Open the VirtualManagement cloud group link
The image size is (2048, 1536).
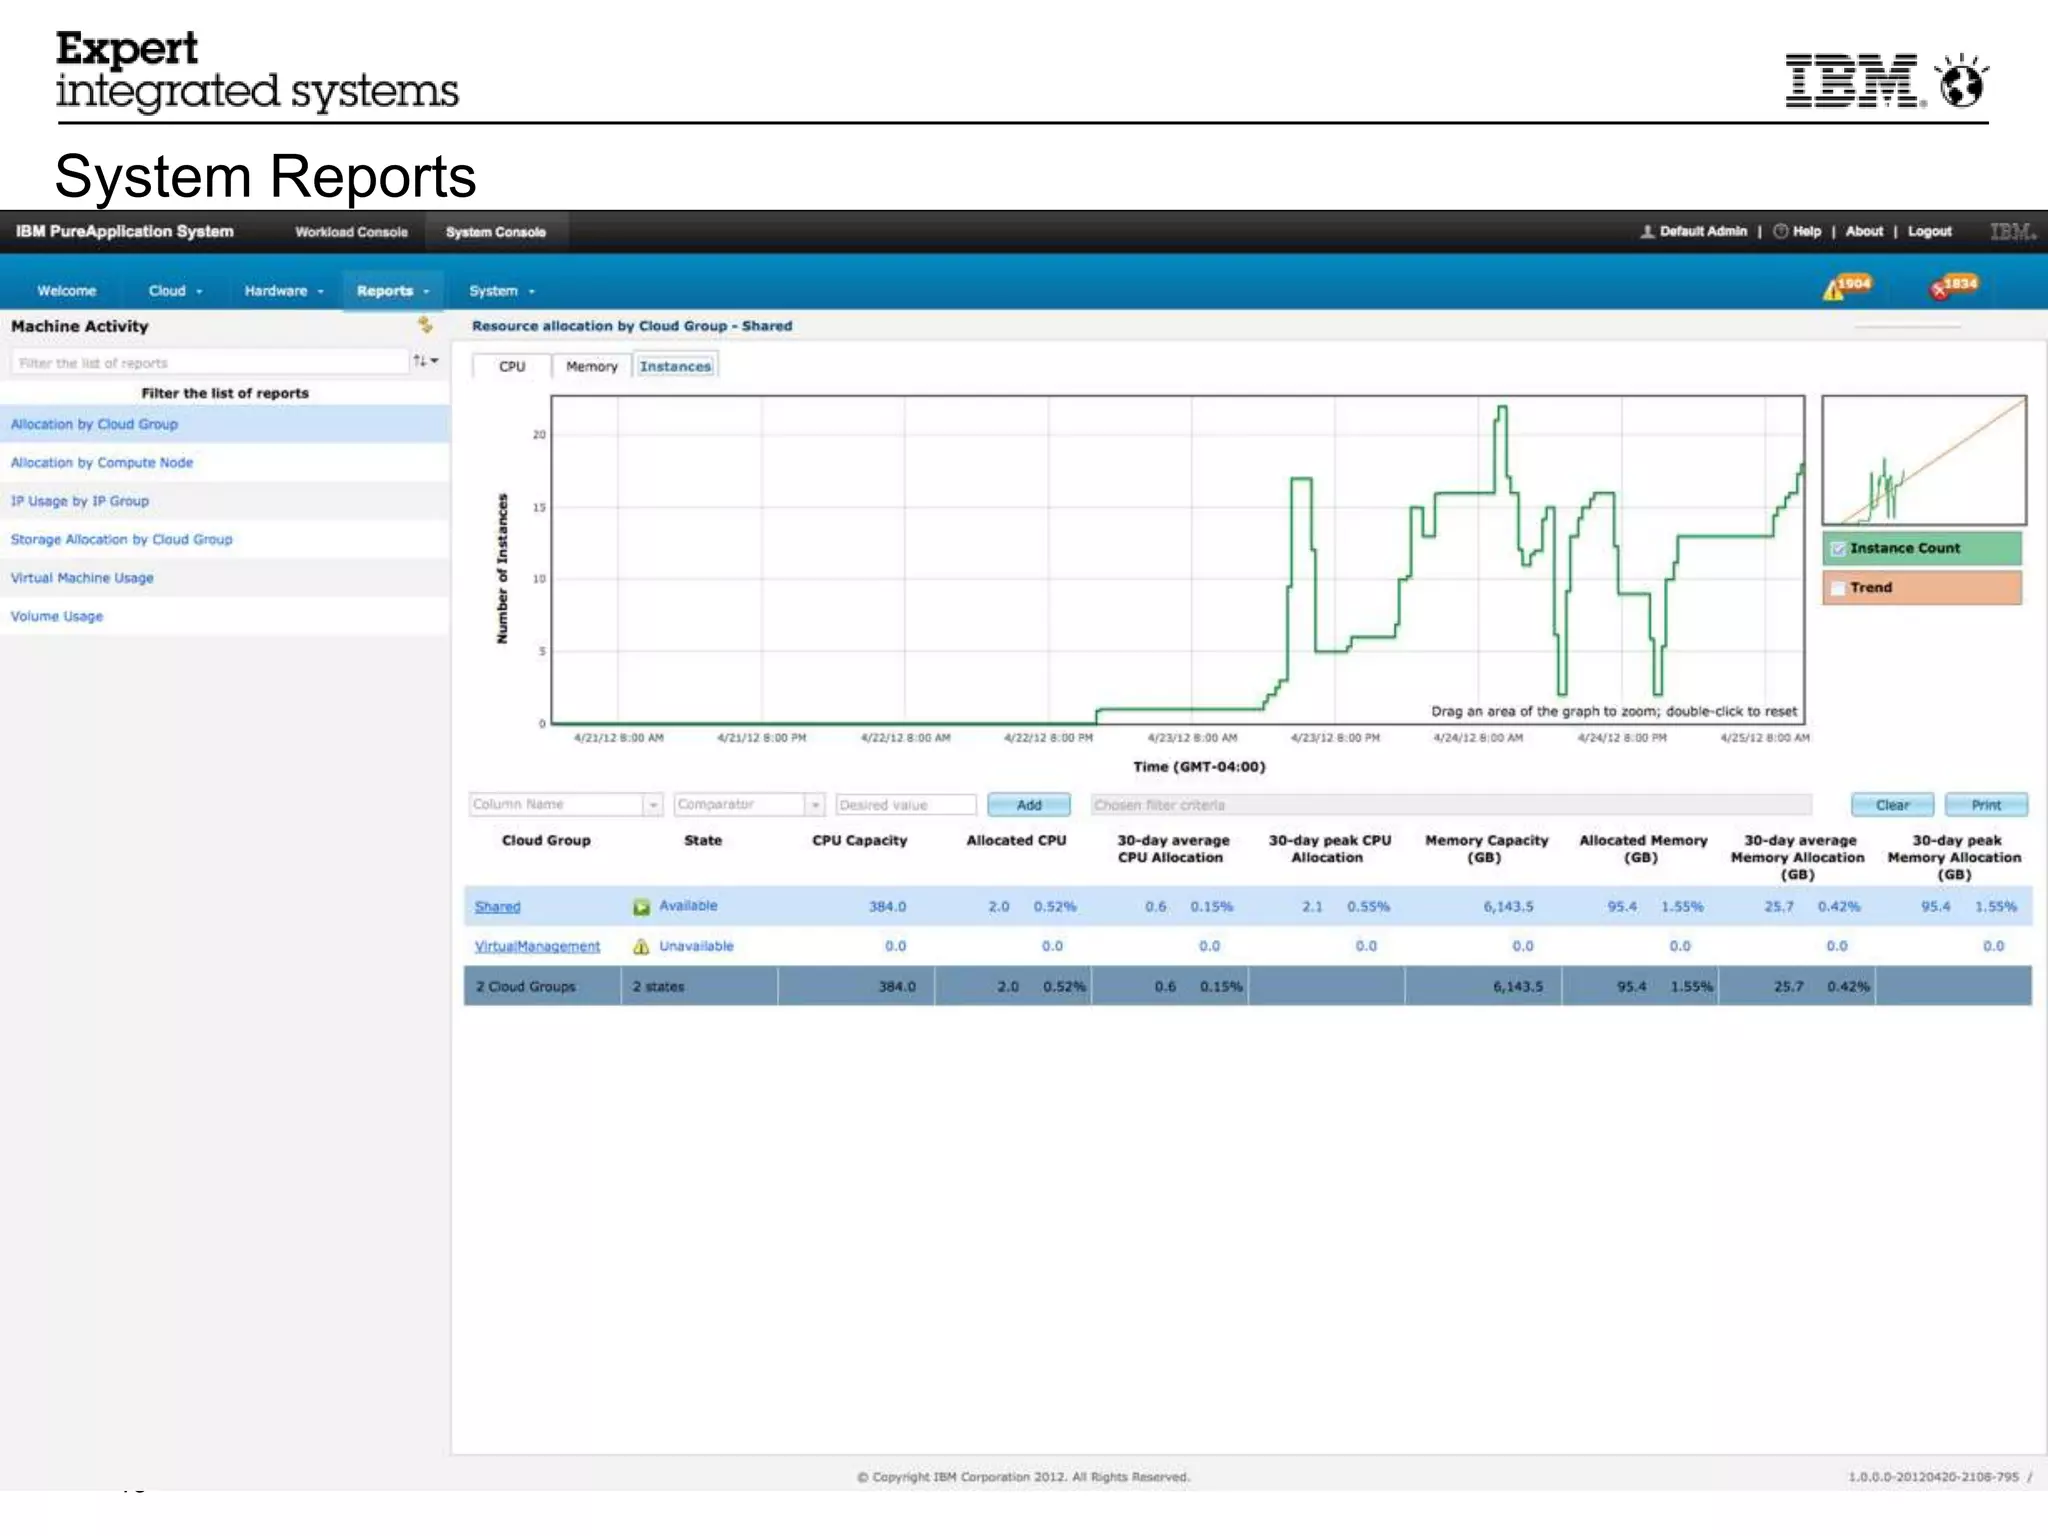pos(537,946)
